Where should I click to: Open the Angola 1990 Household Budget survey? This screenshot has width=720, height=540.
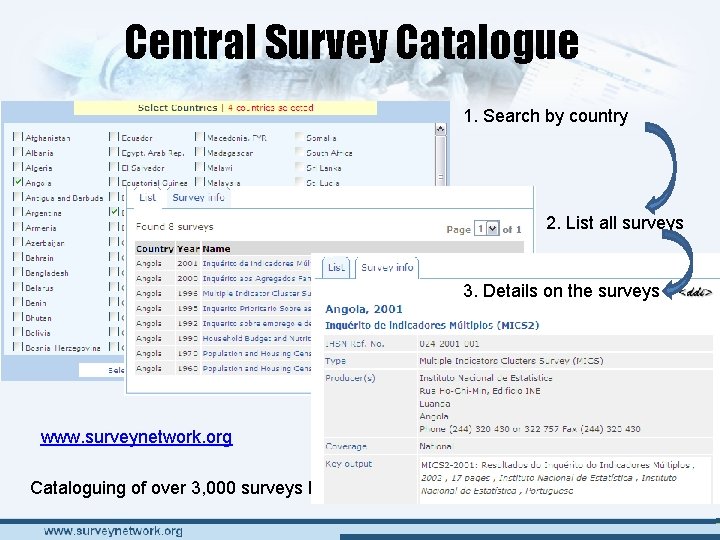tap(256, 338)
